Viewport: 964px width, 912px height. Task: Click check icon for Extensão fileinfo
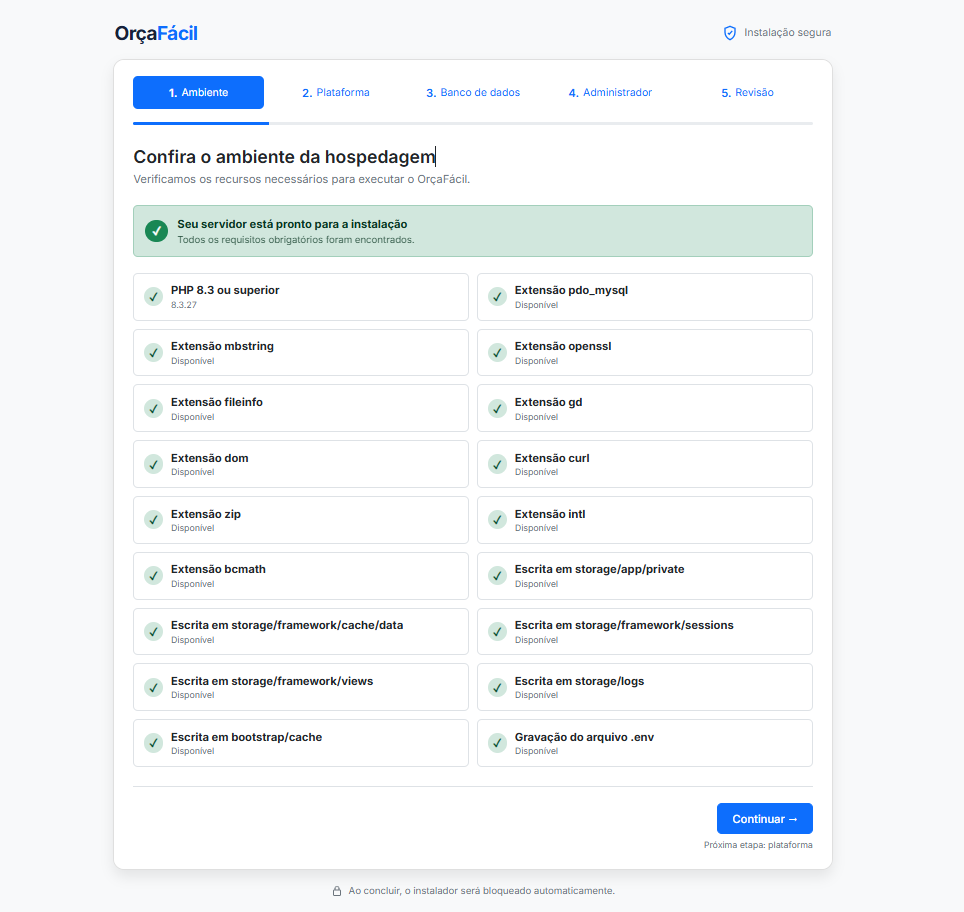pyautogui.click(x=153, y=408)
